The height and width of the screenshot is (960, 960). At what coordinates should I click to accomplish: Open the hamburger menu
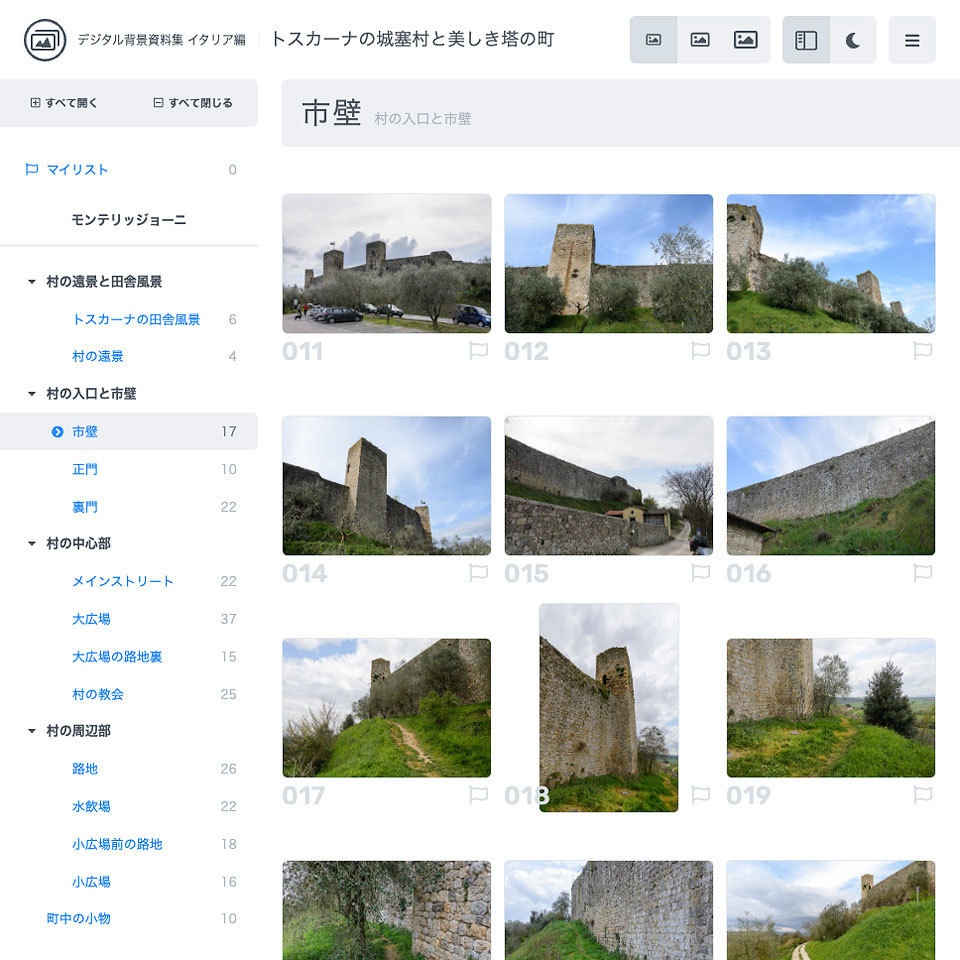pos(912,40)
